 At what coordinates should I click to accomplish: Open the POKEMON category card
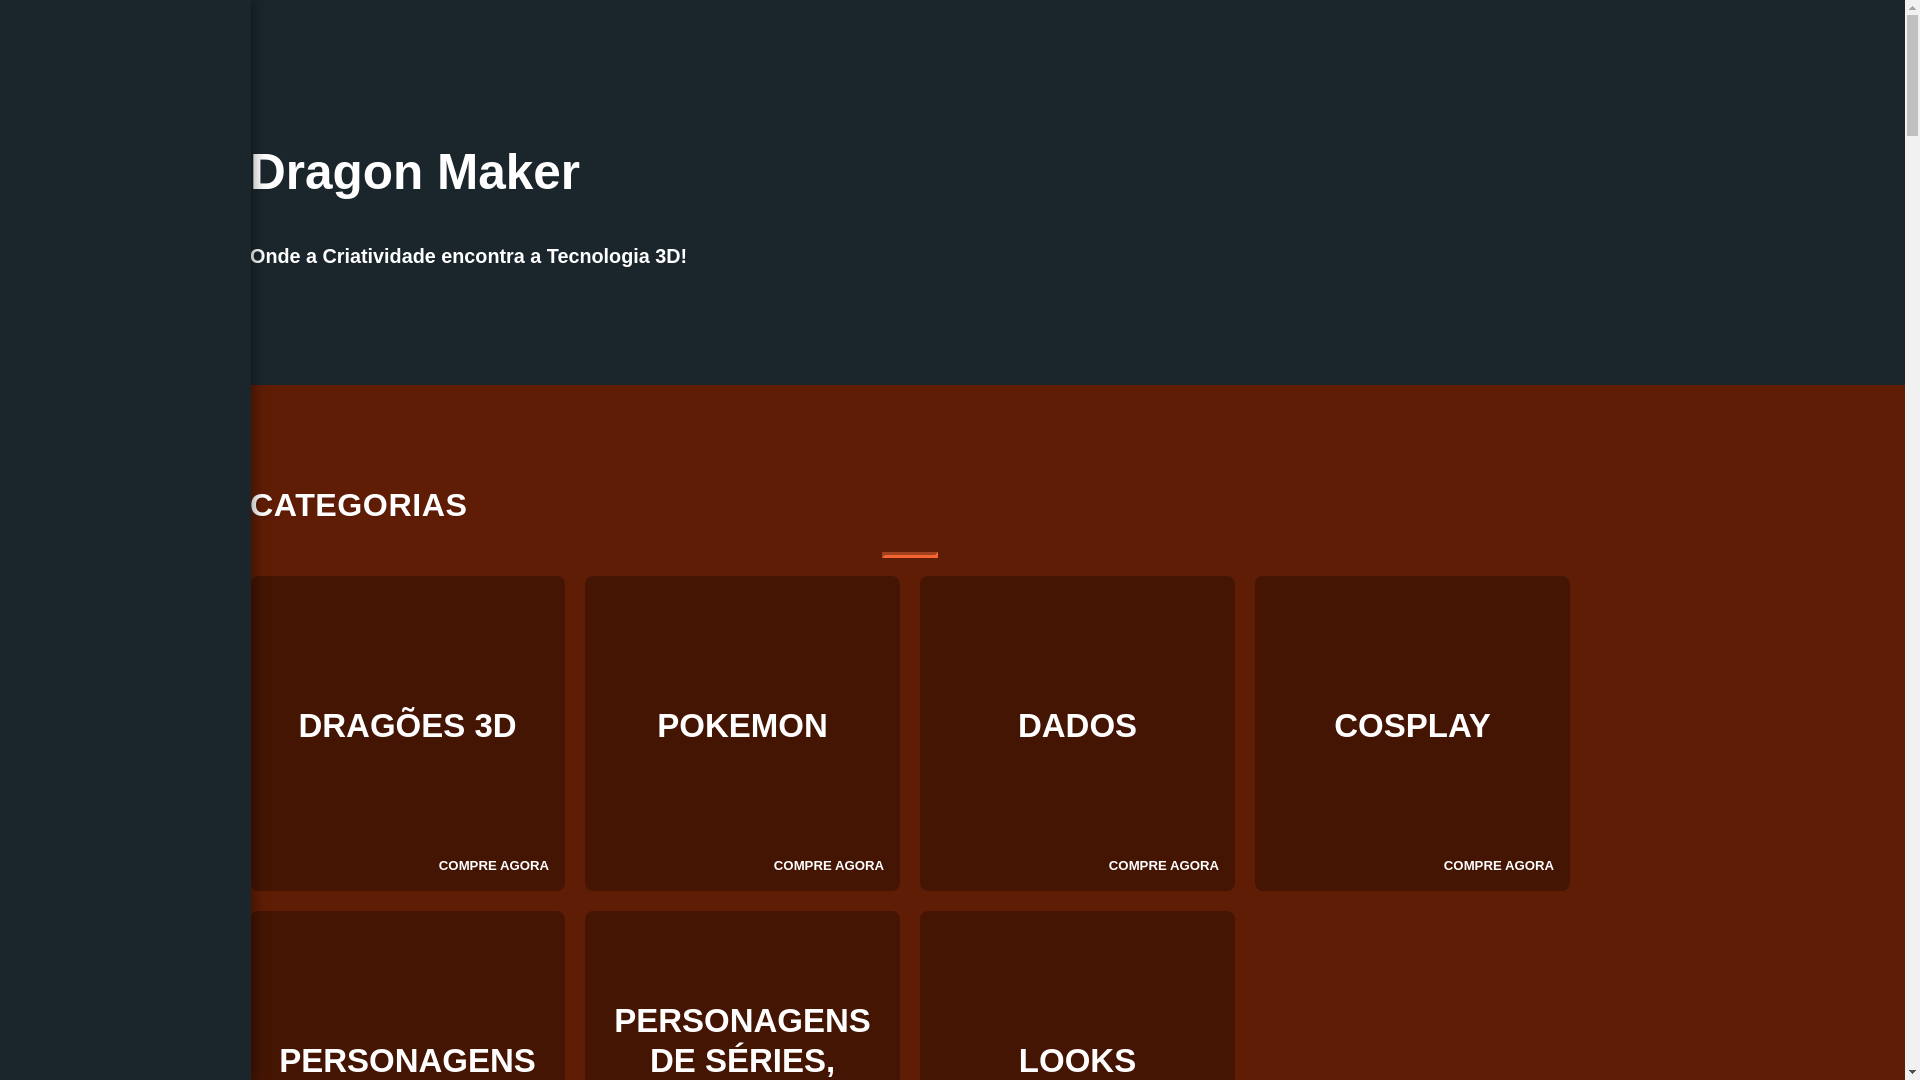[x=742, y=733]
